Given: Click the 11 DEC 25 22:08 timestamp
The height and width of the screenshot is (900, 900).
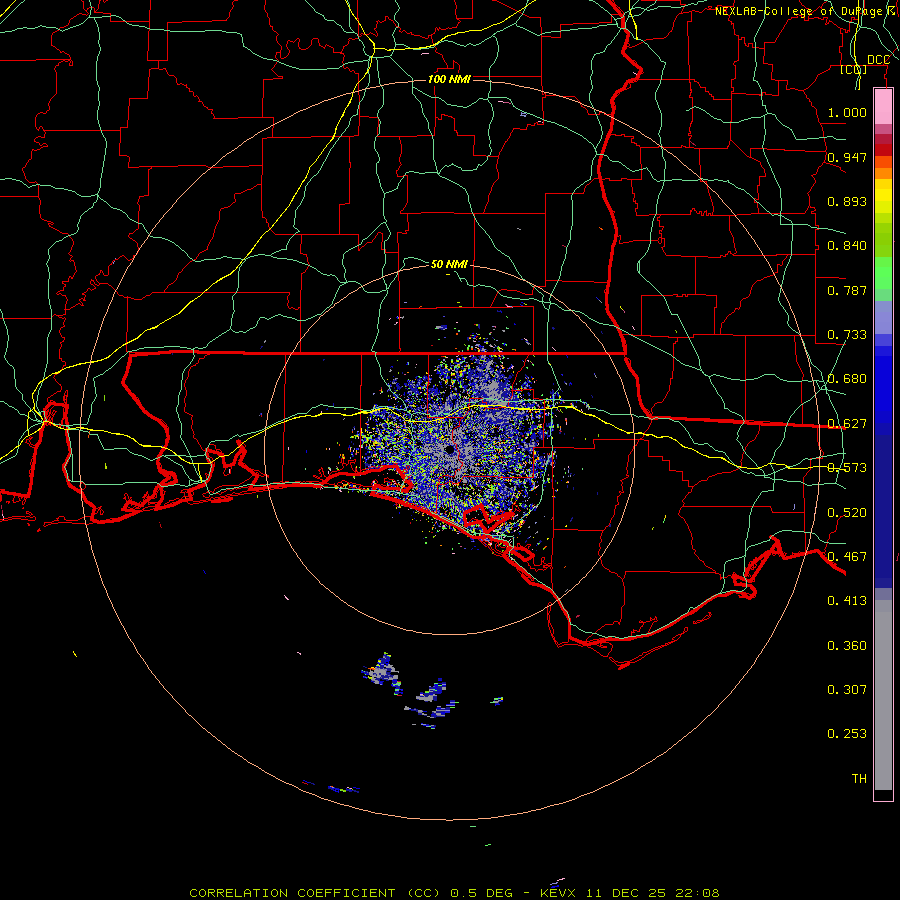Looking at the screenshot, I should (653, 893).
